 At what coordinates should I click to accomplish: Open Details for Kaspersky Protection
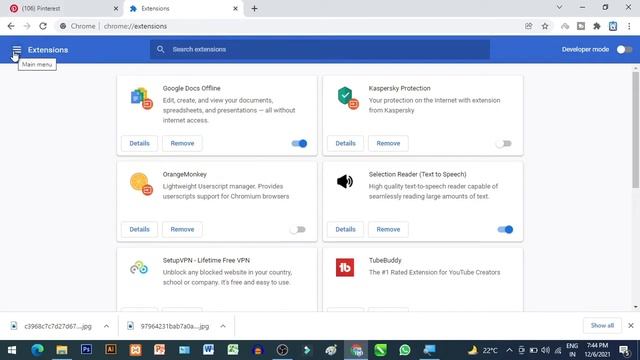(345, 143)
